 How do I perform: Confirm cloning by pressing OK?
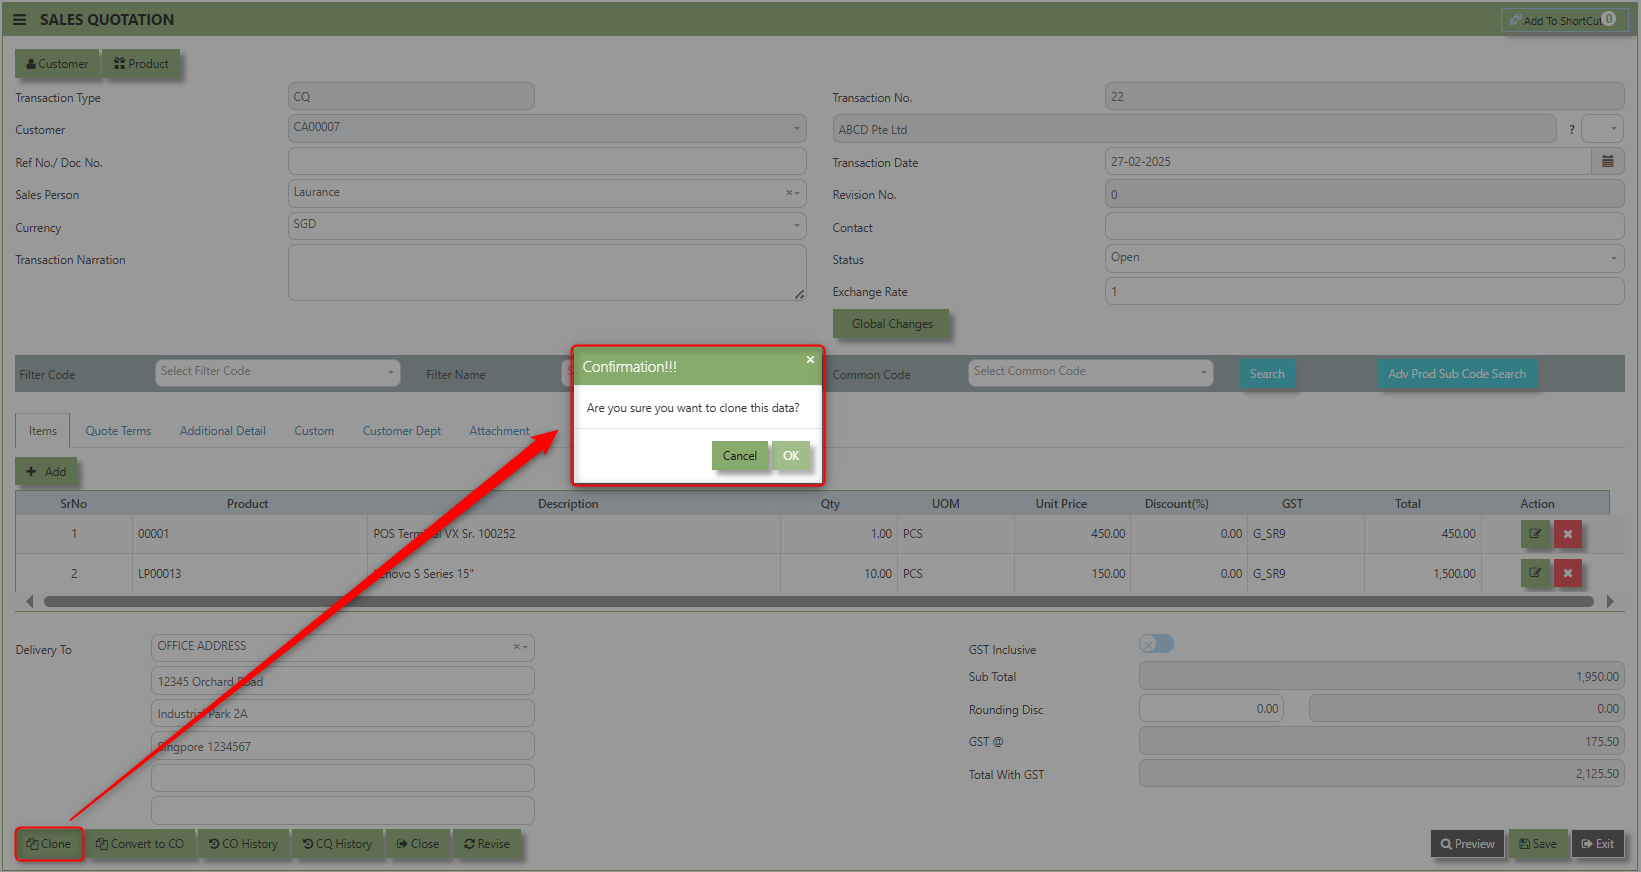tap(790, 456)
